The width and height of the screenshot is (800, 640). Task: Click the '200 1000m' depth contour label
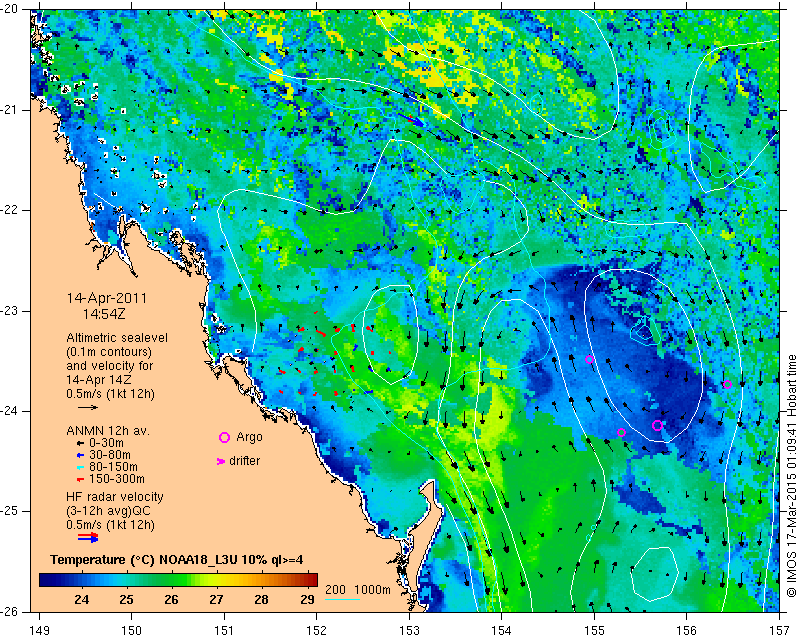click(x=358, y=590)
